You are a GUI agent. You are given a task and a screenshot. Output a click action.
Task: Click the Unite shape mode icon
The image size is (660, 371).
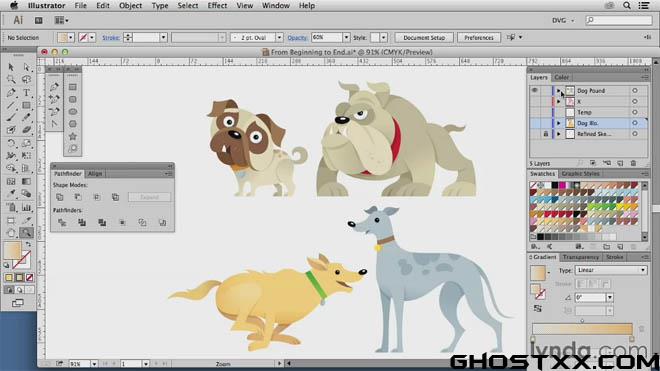59,197
